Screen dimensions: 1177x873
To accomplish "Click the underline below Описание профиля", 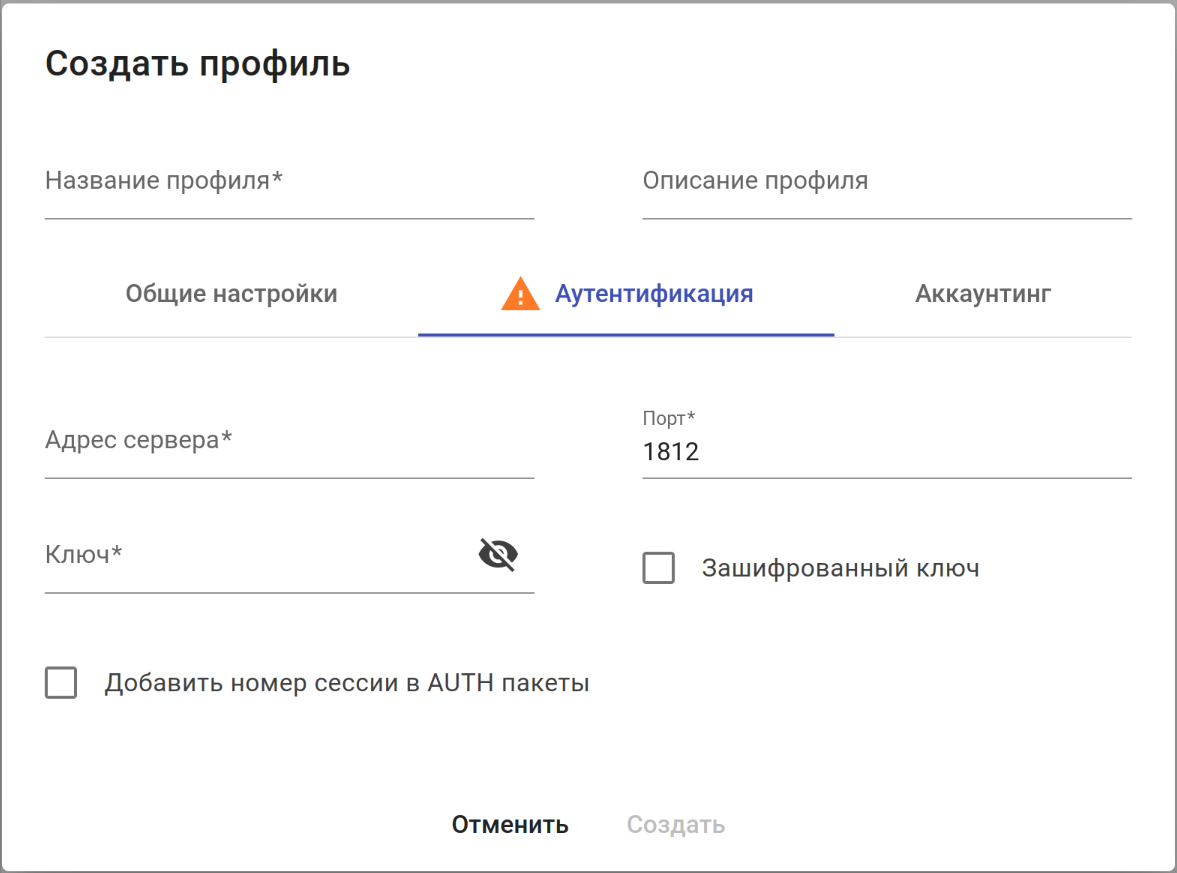I will pos(886,218).
